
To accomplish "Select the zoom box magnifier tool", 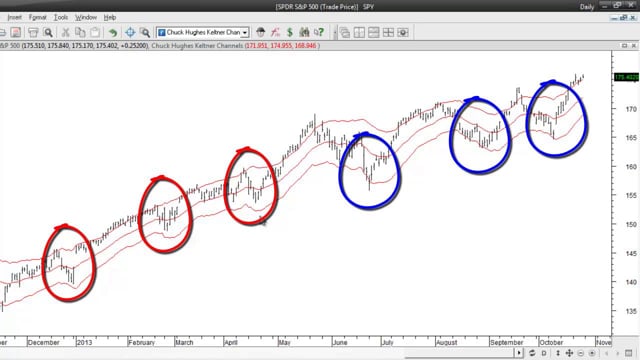I will pyautogui.click(x=144, y=32).
